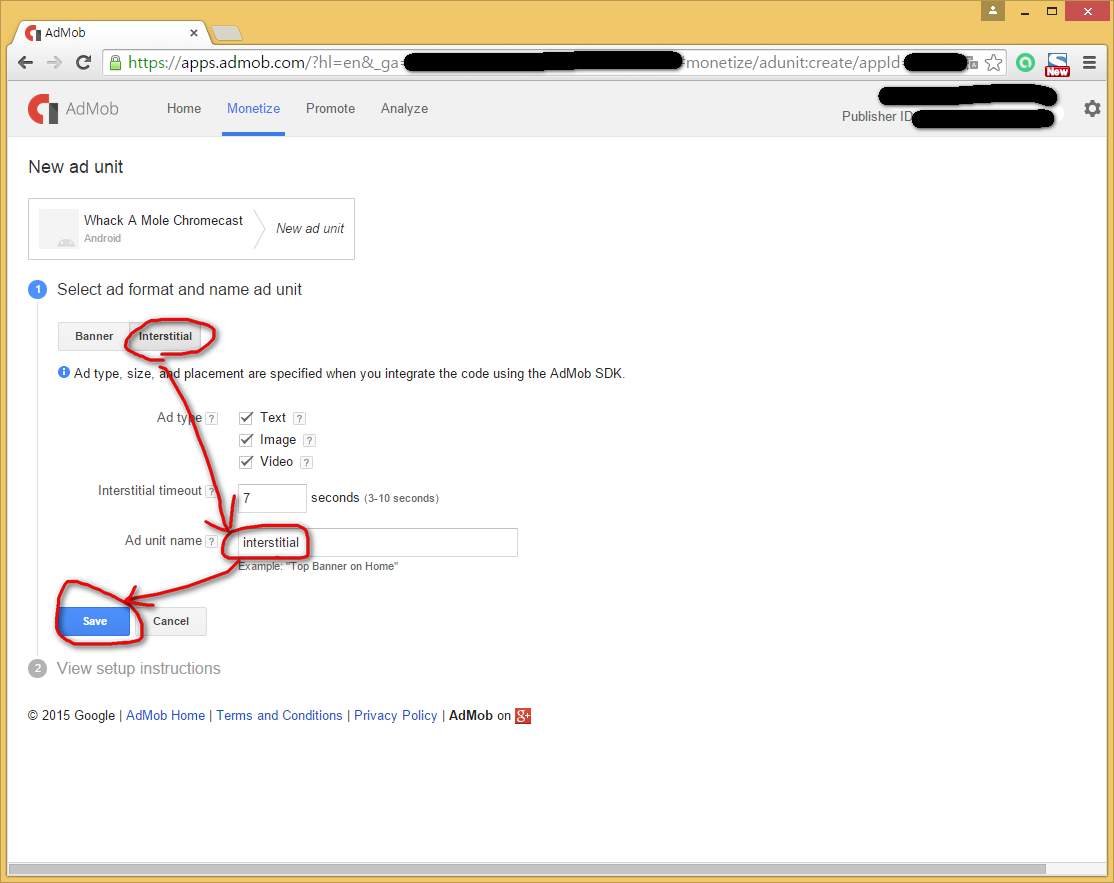1114x883 pixels.
Task: Select the Interstitial ad format
Action: (x=165, y=336)
